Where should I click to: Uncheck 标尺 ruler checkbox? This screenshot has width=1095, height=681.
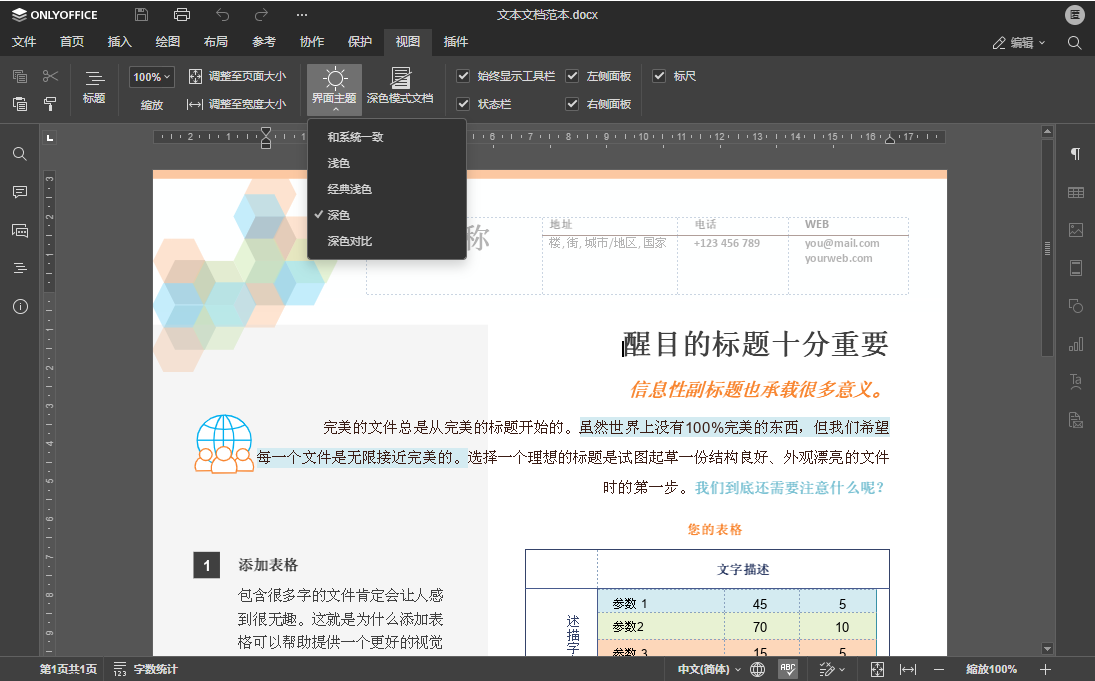coord(659,76)
